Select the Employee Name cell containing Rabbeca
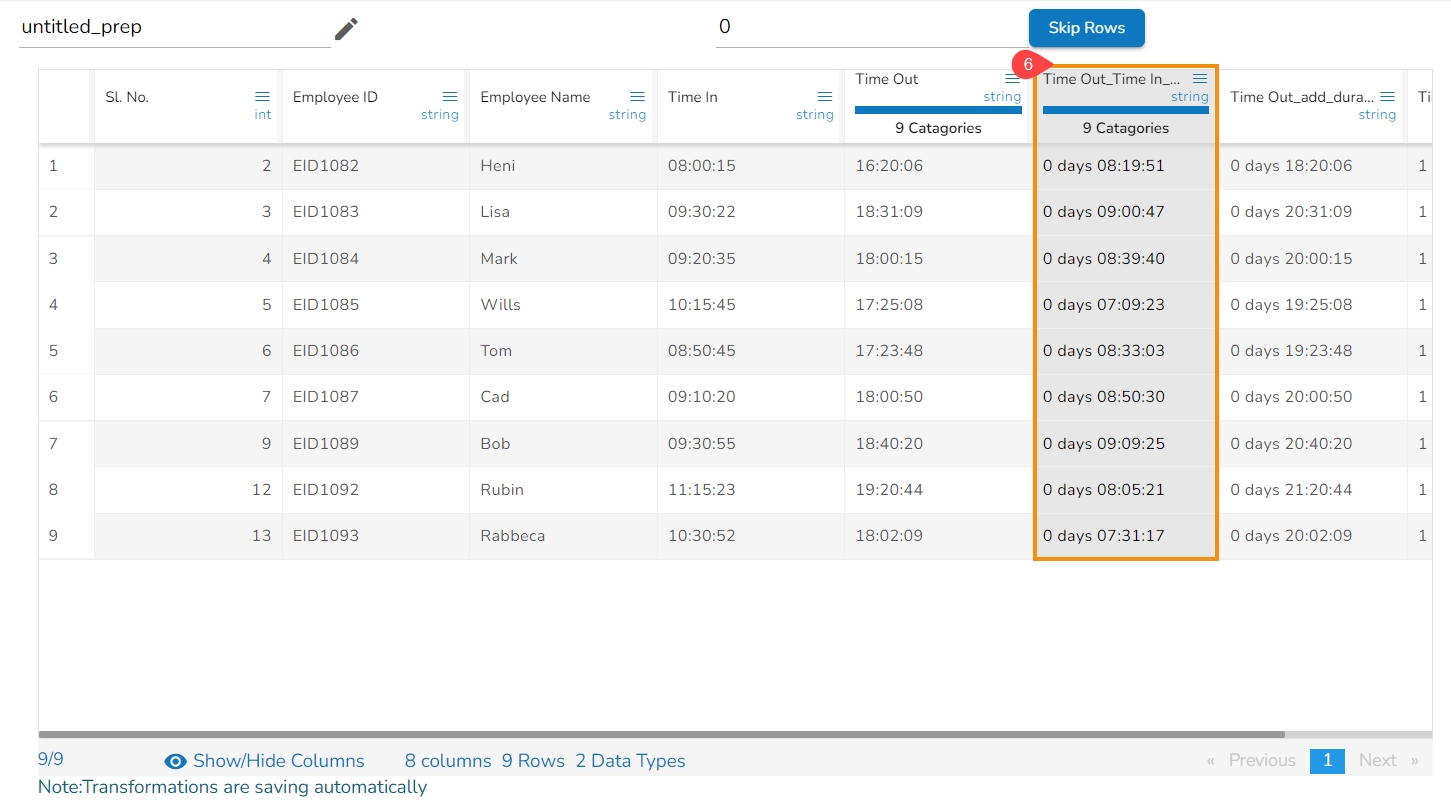Image resolution: width=1451 pixels, height=804 pixels. pos(513,536)
